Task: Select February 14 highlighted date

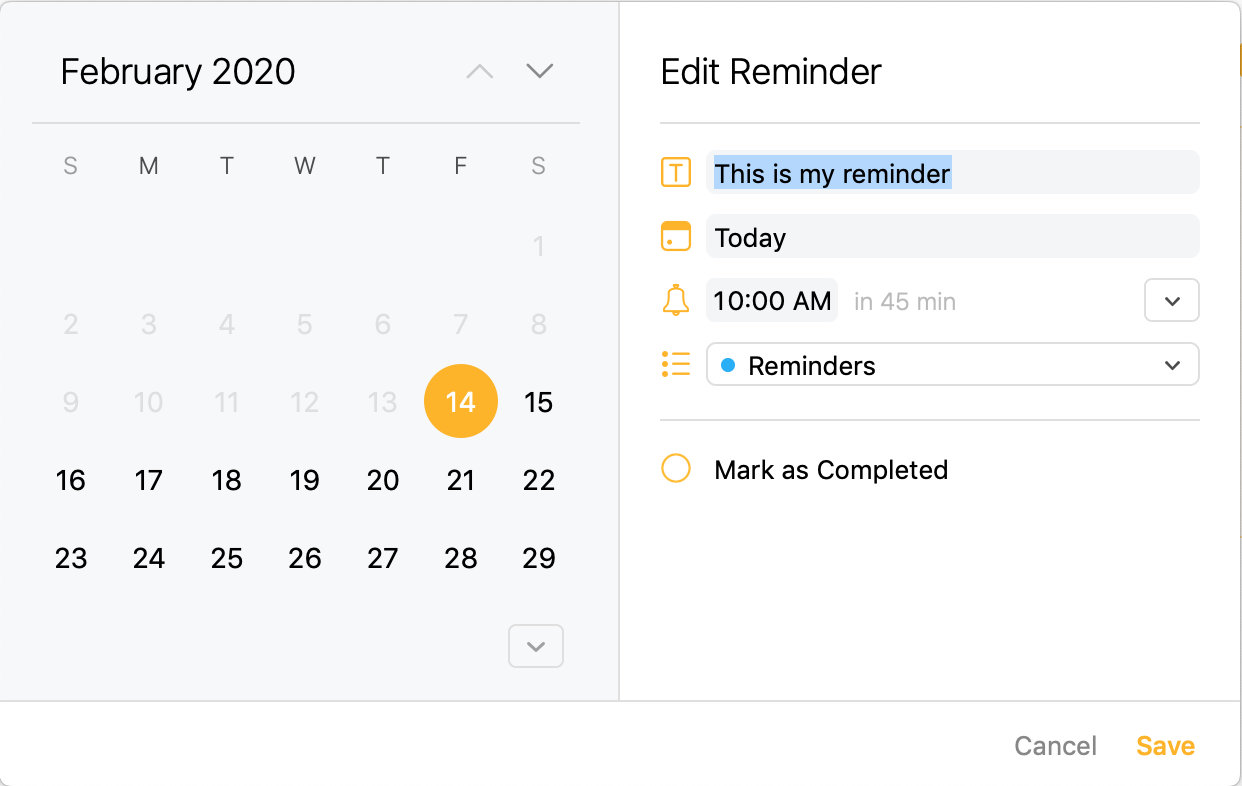Action: [461, 402]
